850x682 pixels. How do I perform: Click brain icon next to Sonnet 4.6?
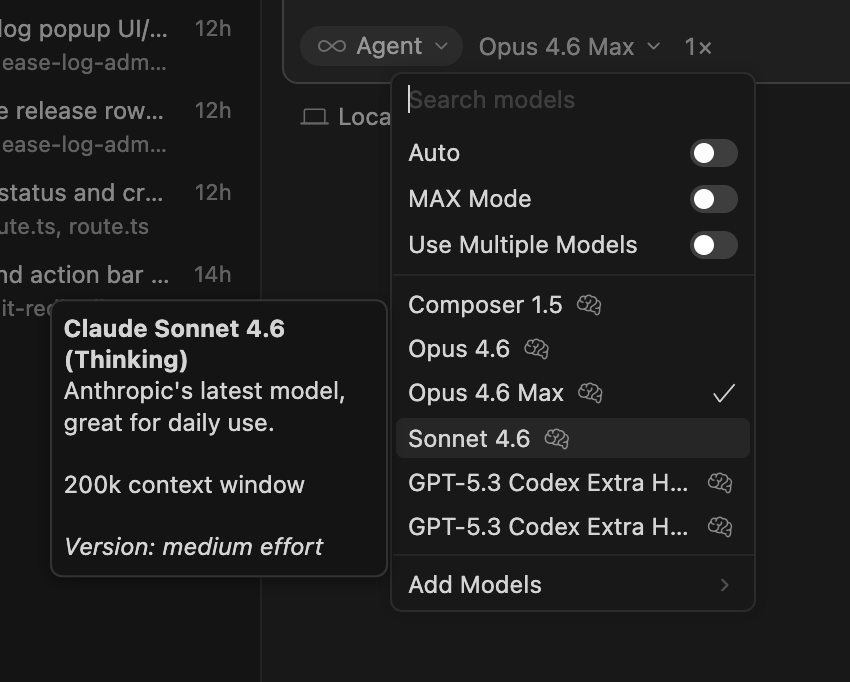557,438
